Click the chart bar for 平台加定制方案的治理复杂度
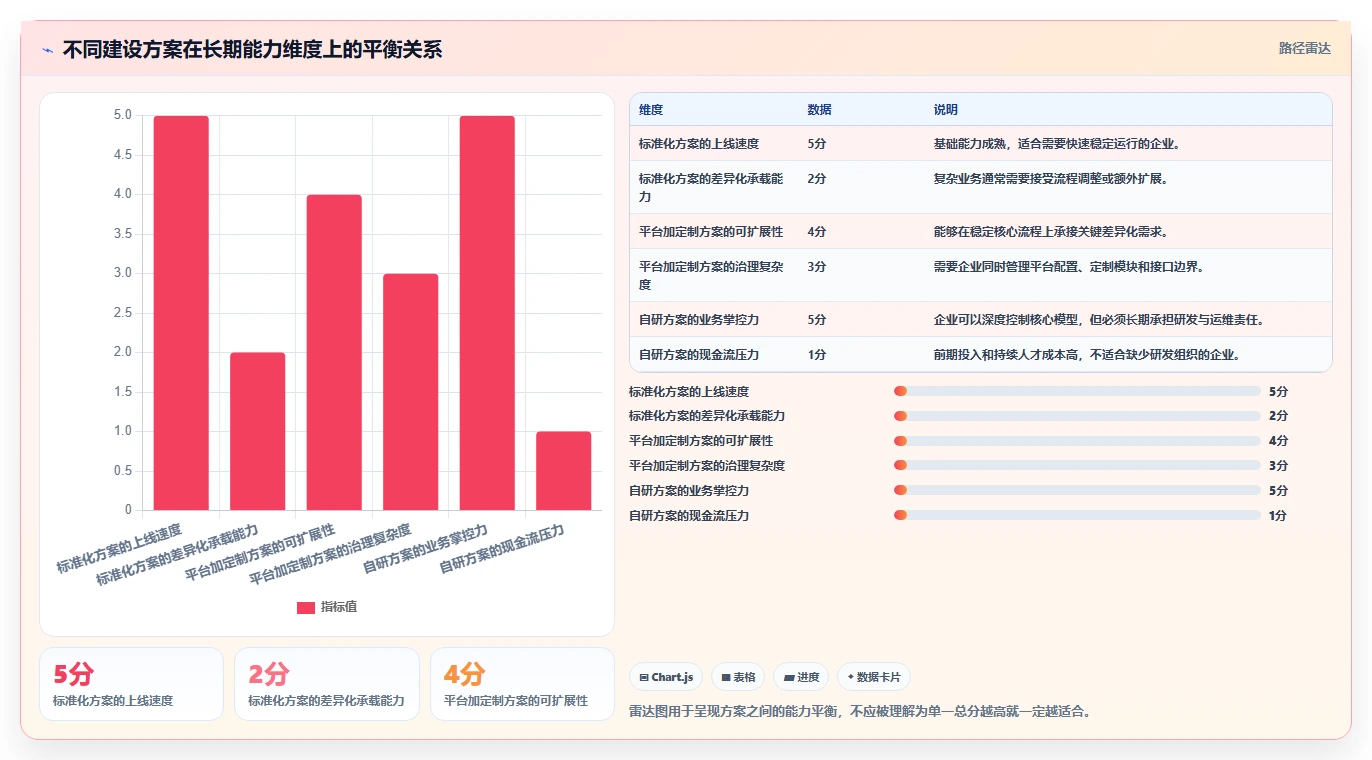1372x760 pixels. [x=411, y=392]
